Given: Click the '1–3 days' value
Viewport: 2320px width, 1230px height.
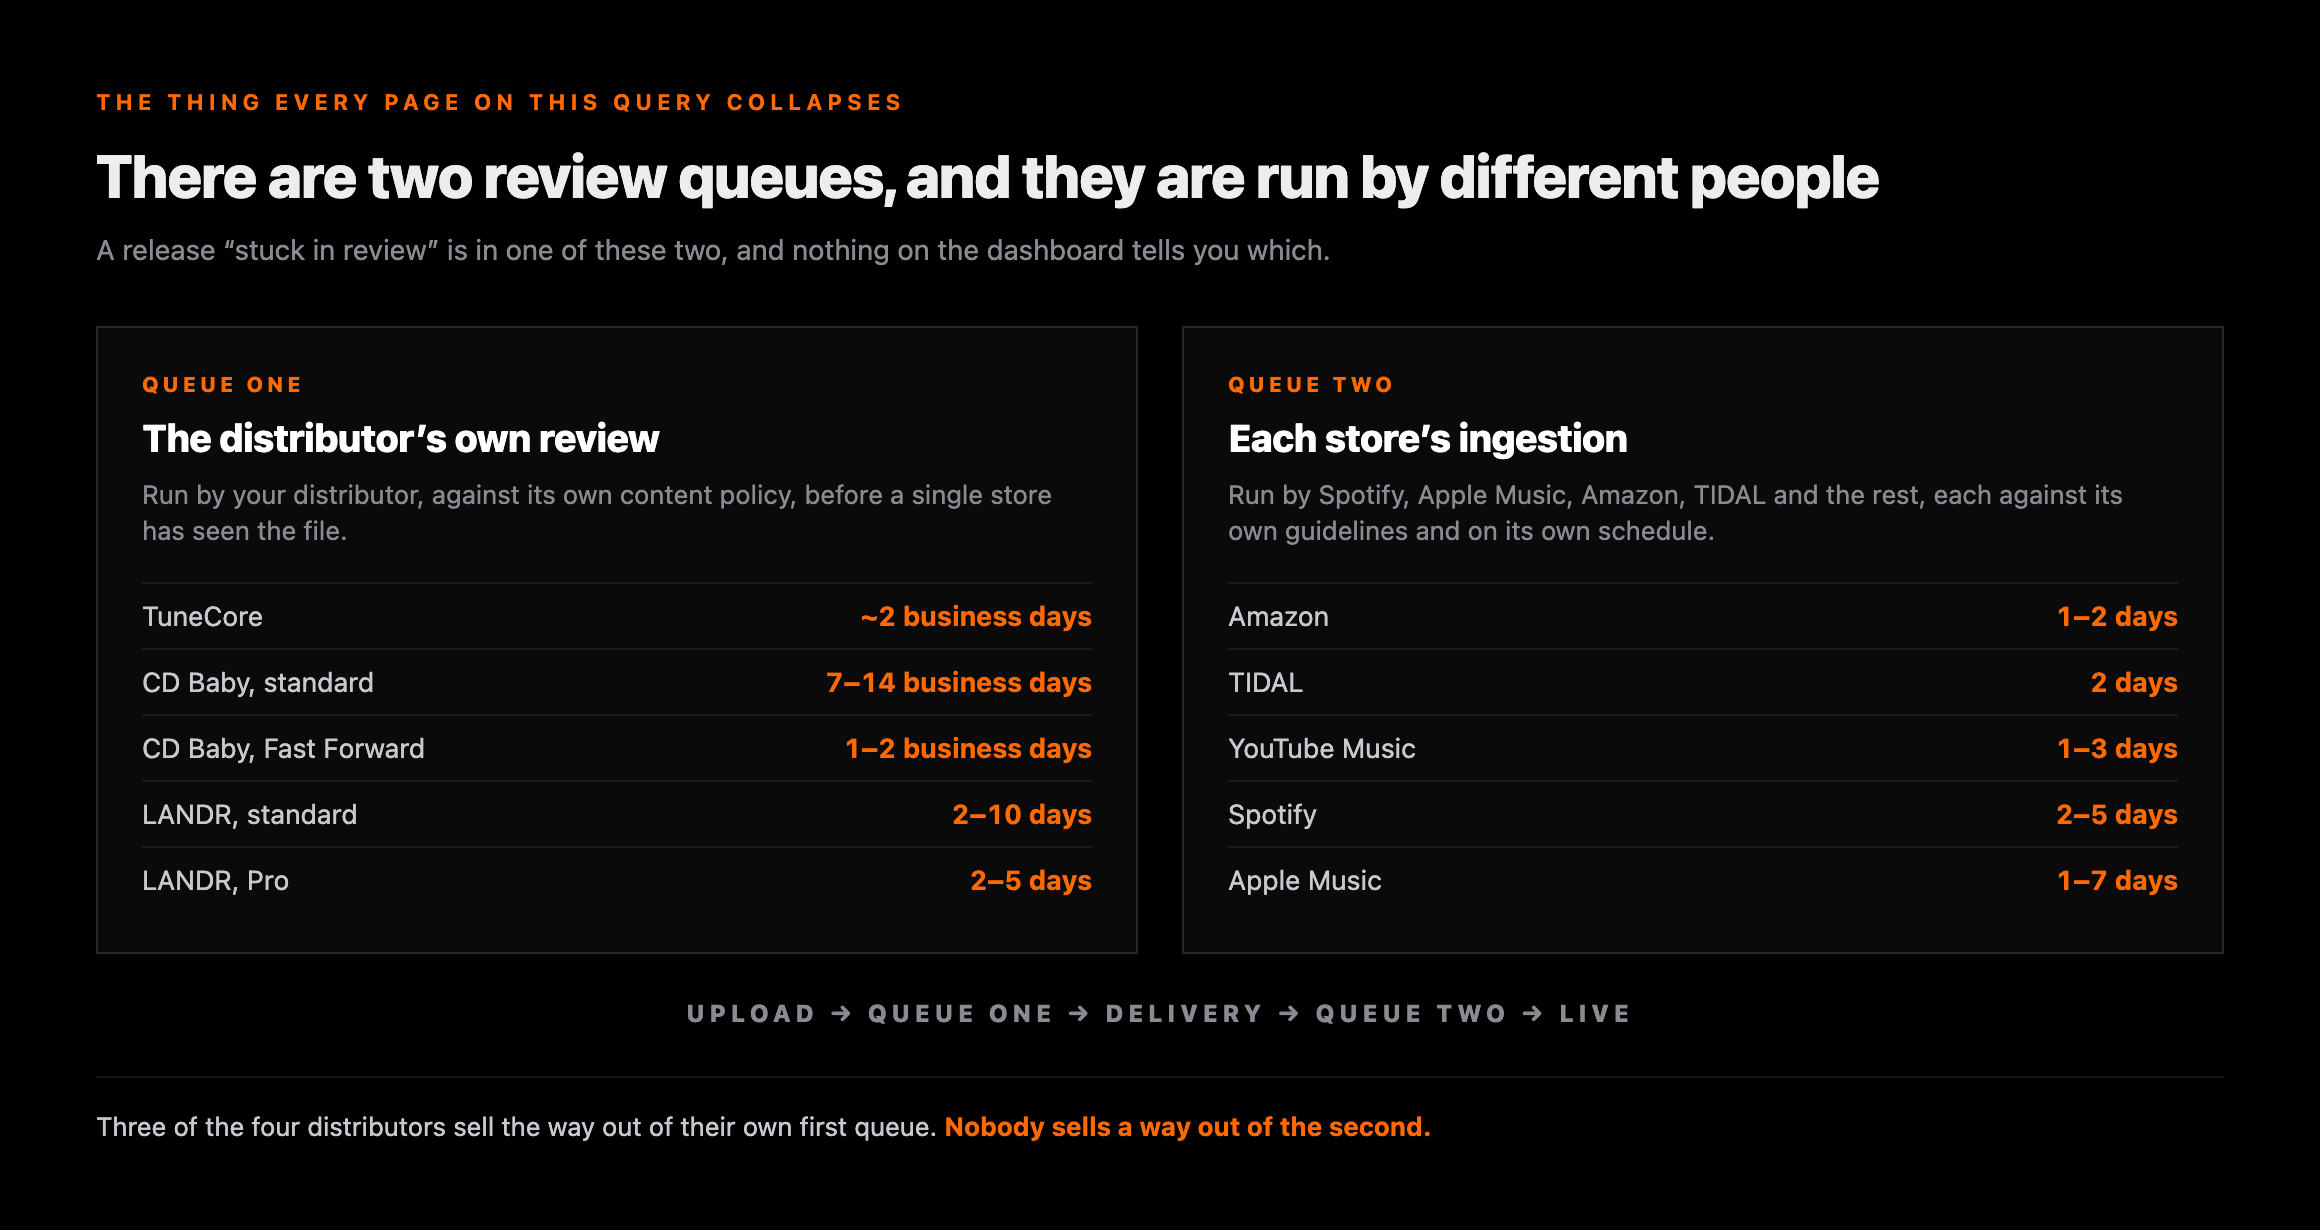Looking at the screenshot, I should click(2117, 748).
